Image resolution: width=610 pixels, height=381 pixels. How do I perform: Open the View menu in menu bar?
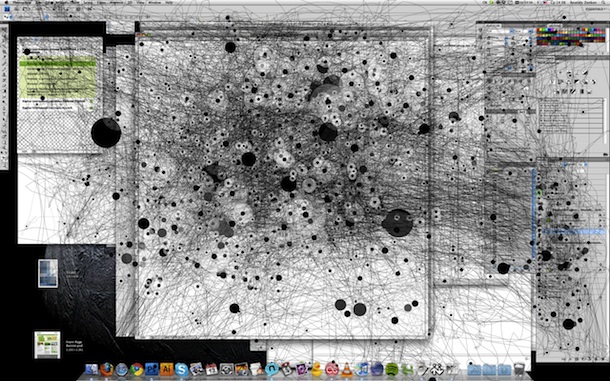pos(141,2)
